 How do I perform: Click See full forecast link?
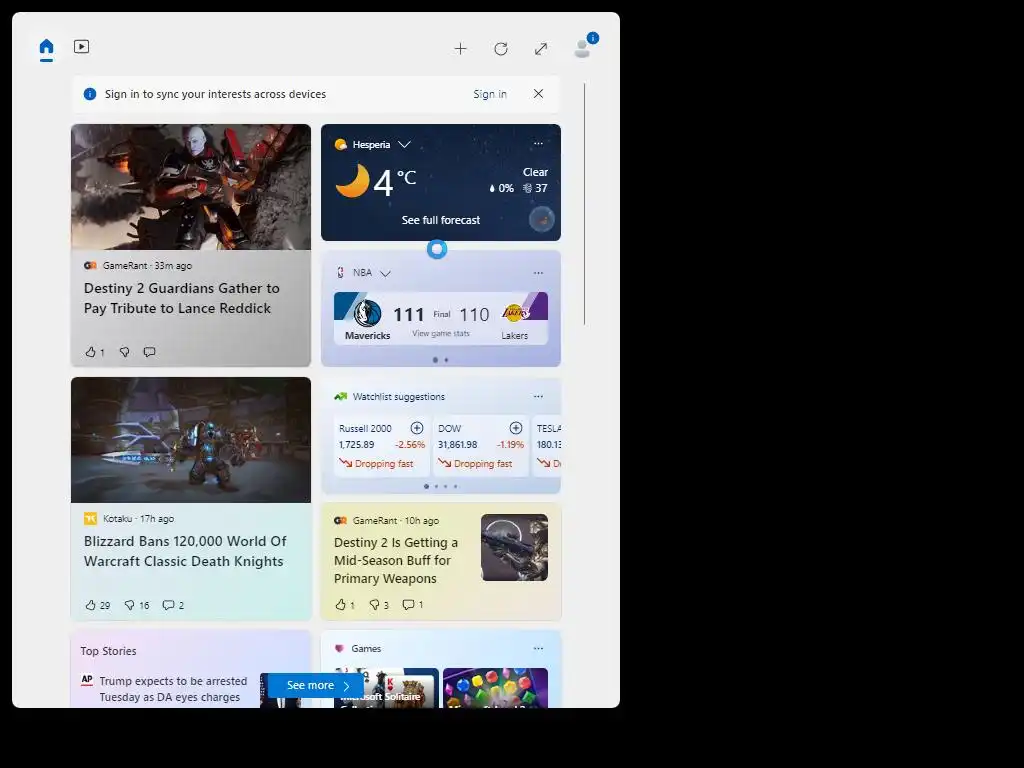click(x=441, y=220)
